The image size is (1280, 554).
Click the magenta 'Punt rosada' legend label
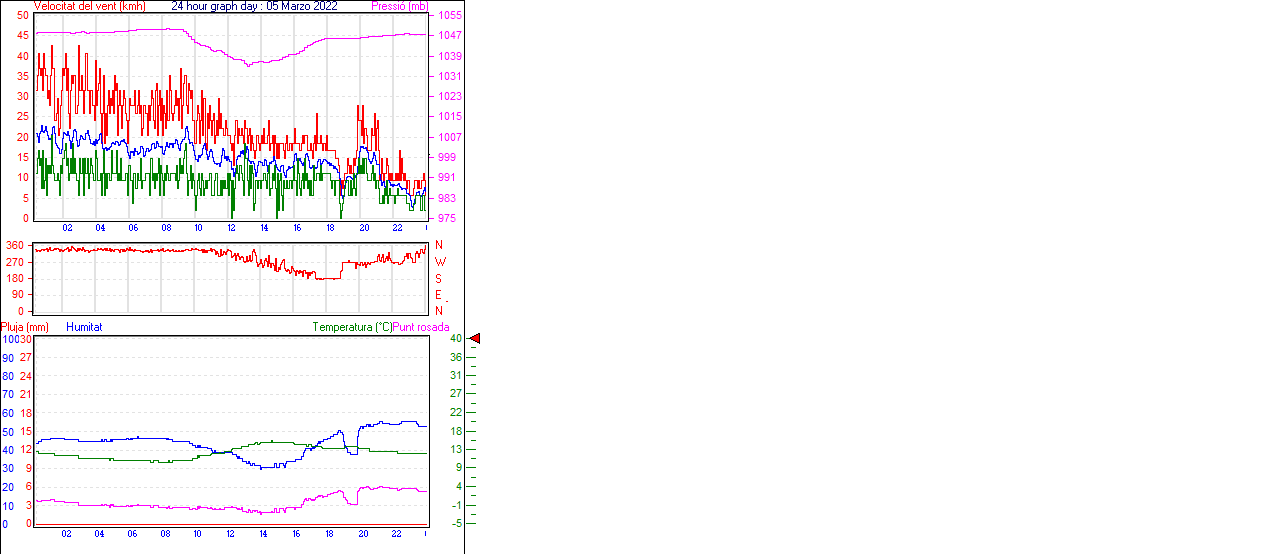(421, 327)
